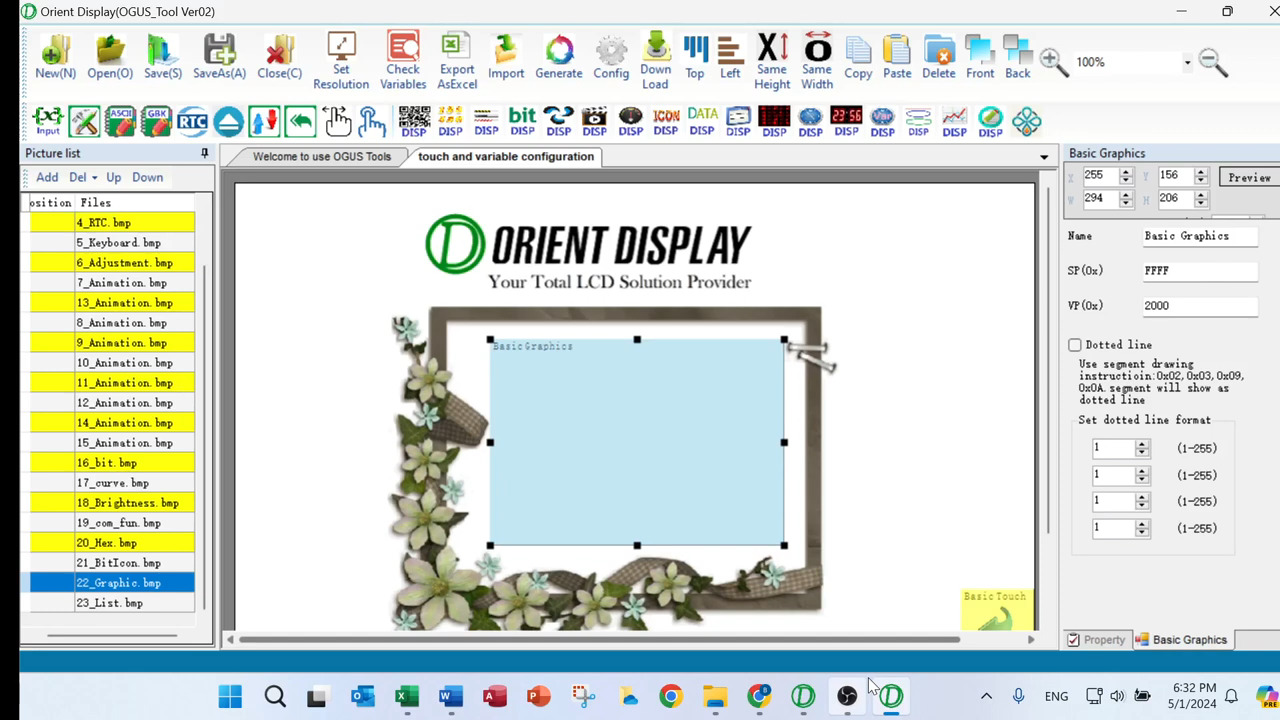Click the VP(0x) field 2000
The height and width of the screenshot is (720, 1280).
click(x=1199, y=306)
